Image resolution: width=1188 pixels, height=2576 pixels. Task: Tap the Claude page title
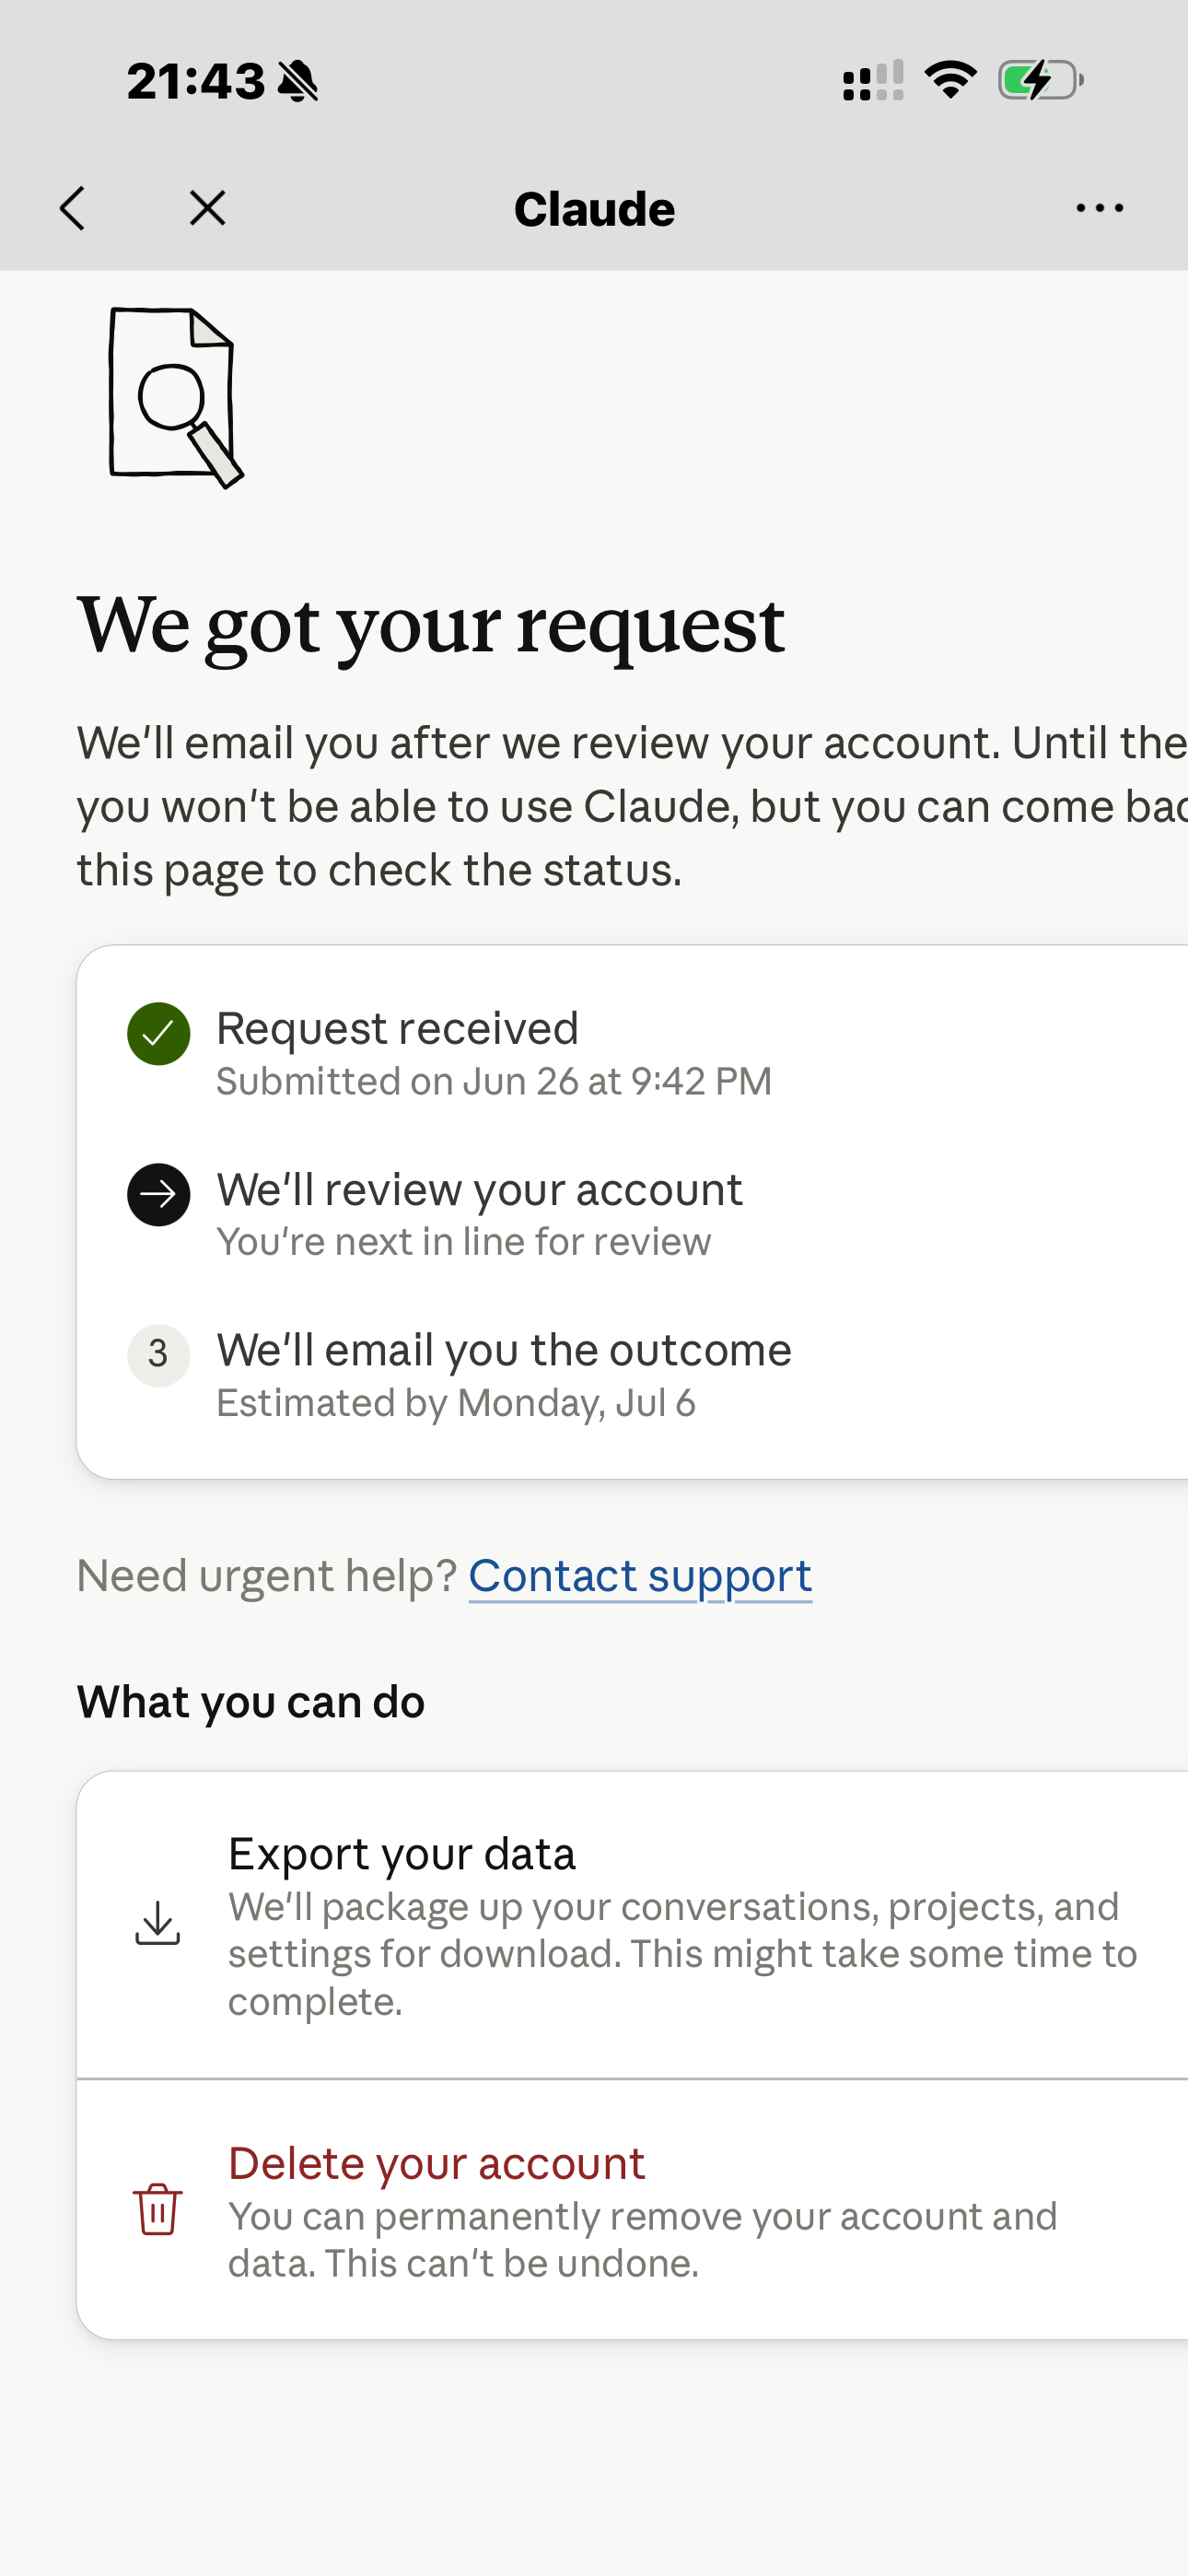[x=594, y=209]
